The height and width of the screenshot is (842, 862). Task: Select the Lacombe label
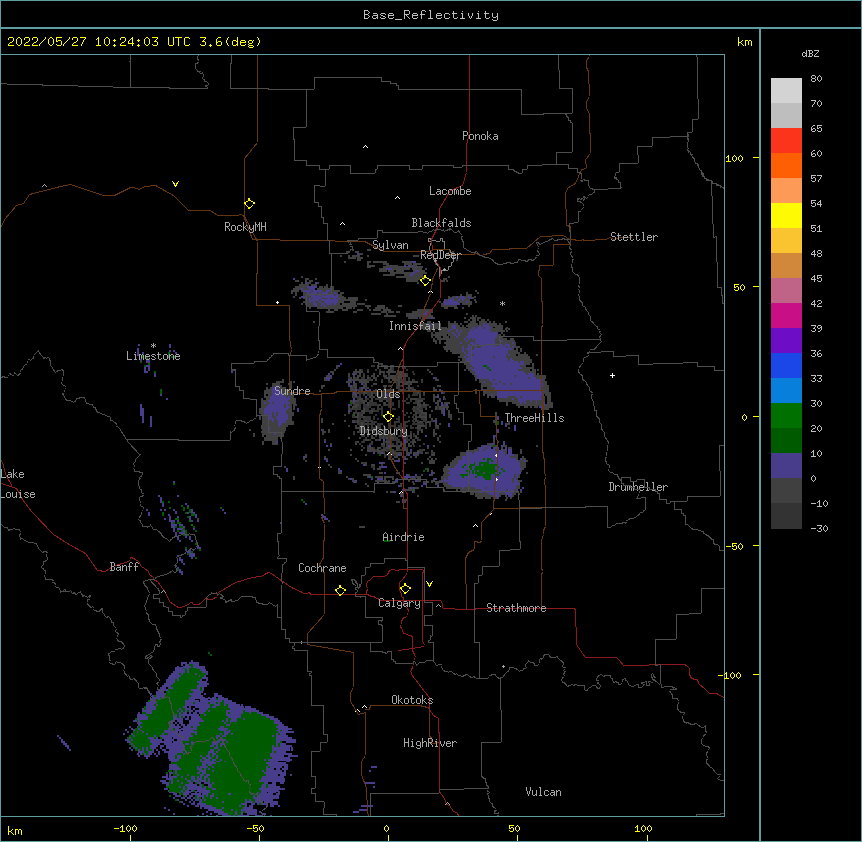pos(450,191)
